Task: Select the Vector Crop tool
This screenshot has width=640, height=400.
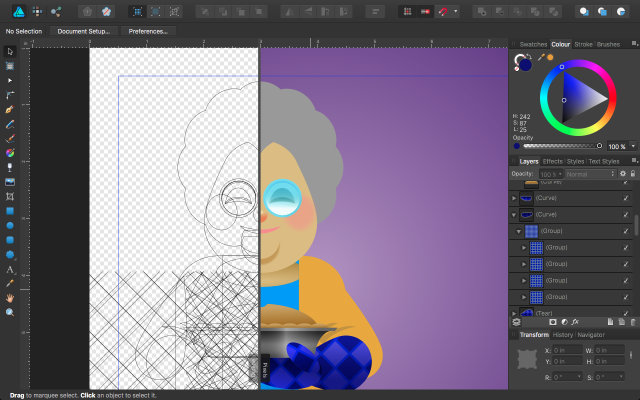Action: pos(10,196)
